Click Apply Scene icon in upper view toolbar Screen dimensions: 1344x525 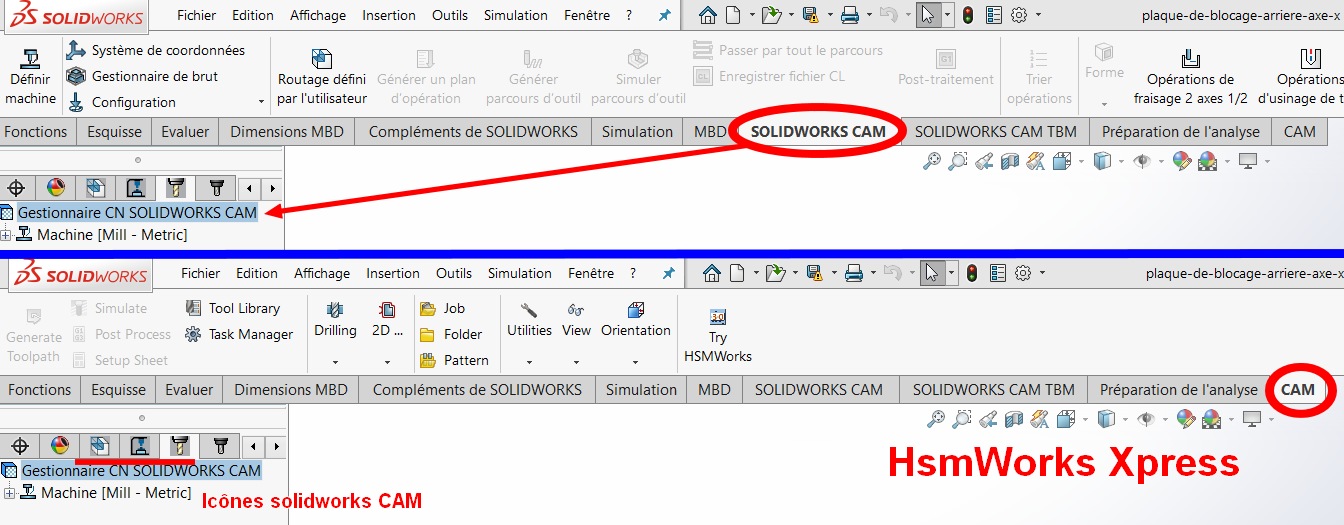click(1208, 161)
